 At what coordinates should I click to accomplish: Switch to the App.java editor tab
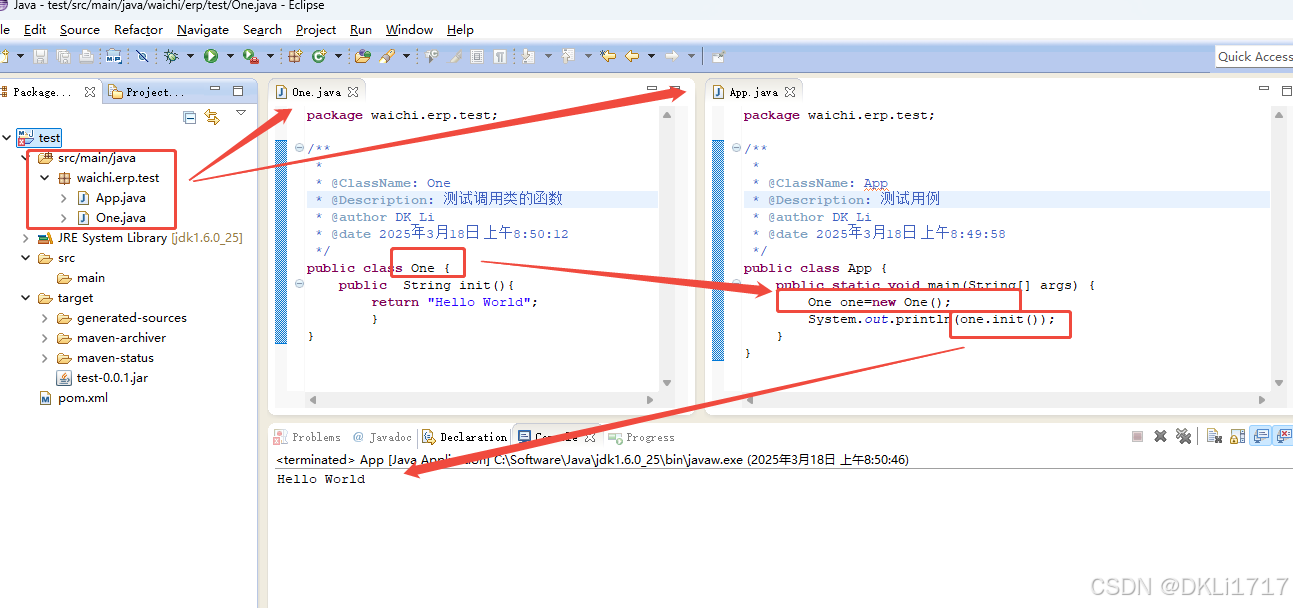click(x=752, y=91)
